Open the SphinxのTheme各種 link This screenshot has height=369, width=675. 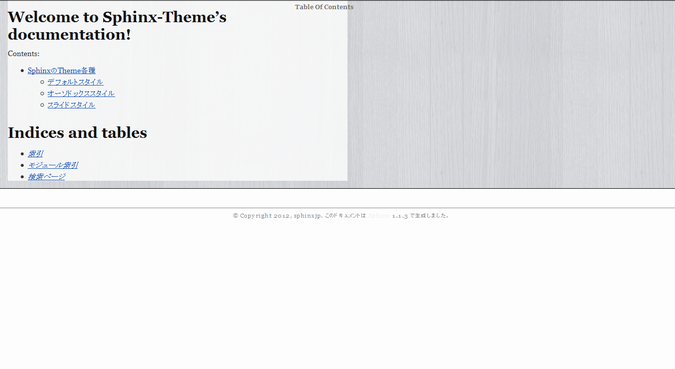62,71
